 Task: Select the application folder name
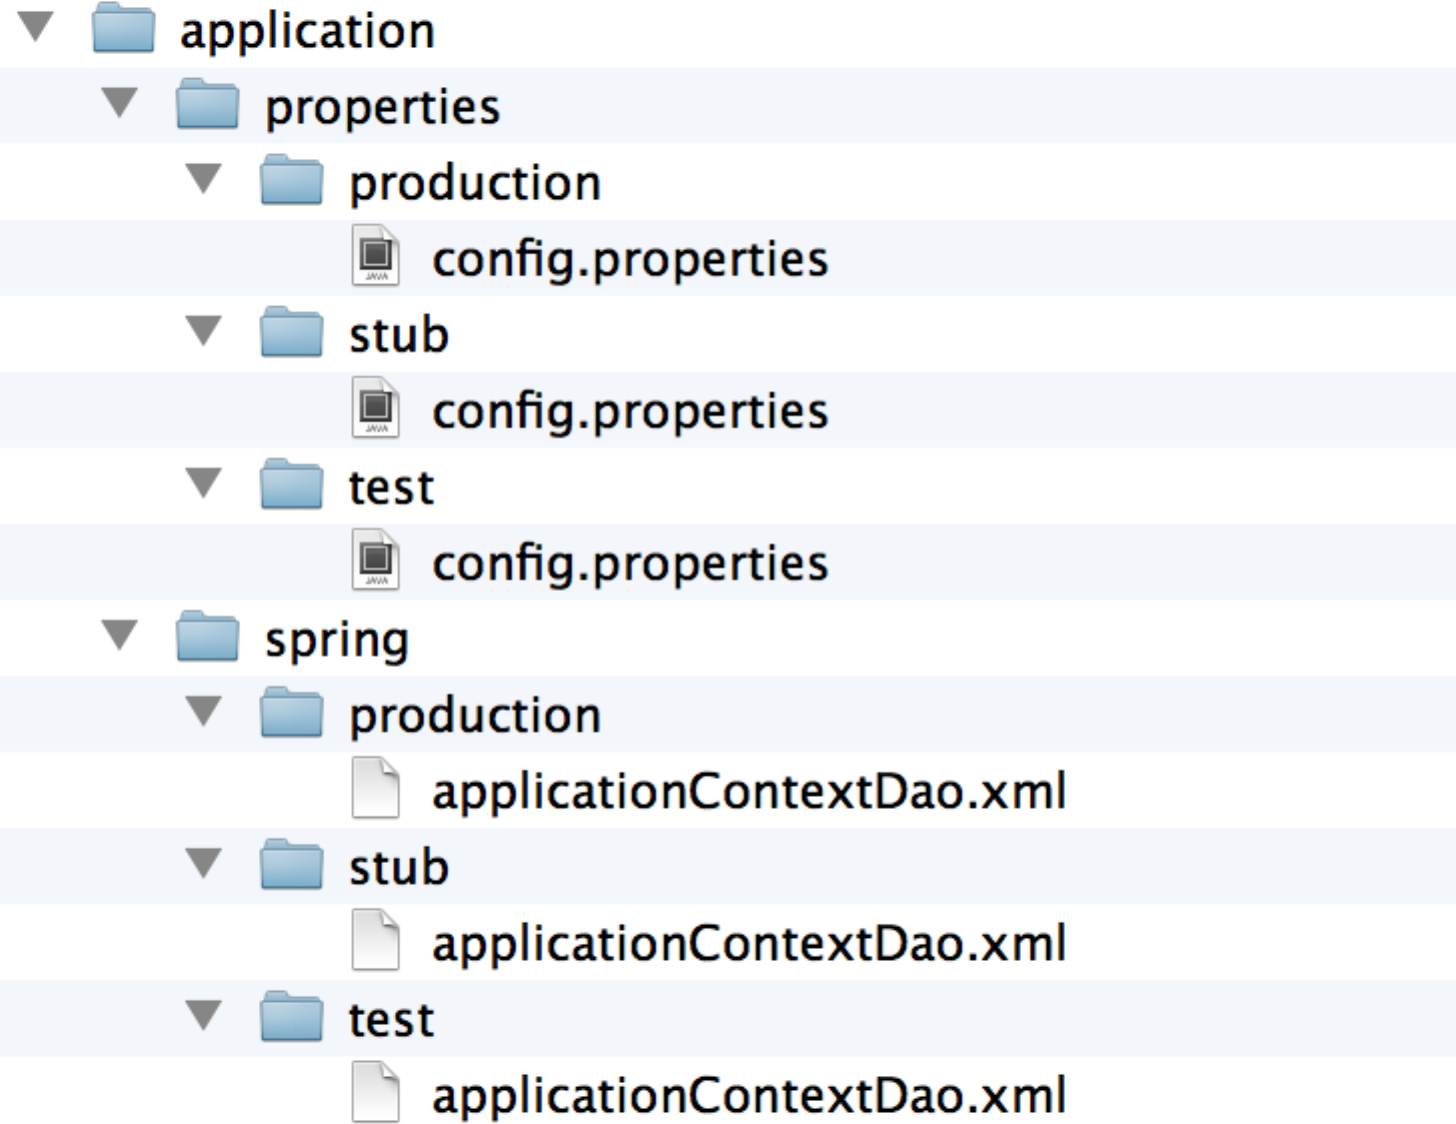click(307, 31)
